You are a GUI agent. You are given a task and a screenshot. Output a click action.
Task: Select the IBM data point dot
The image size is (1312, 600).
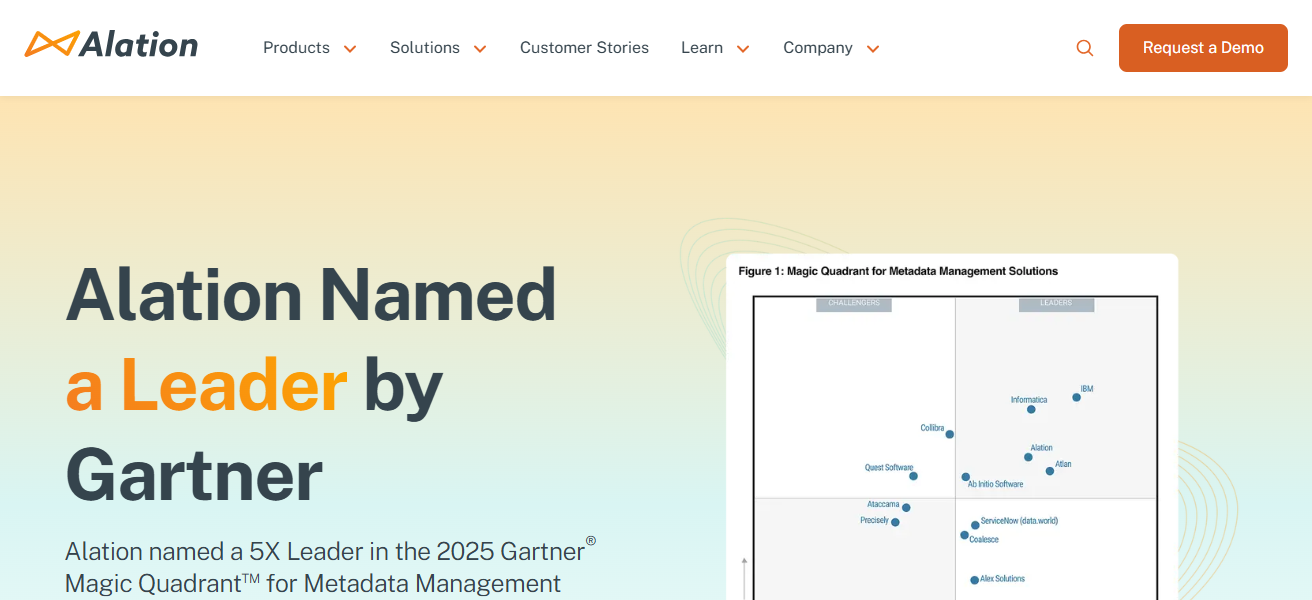[x=1076, y=397]
